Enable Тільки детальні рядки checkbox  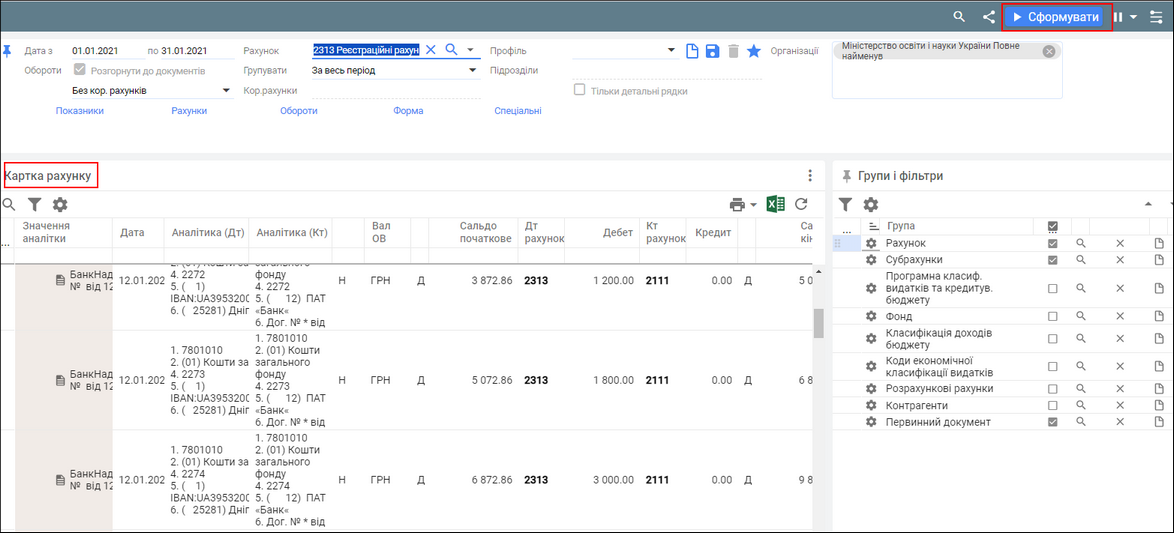click(579, 91)
